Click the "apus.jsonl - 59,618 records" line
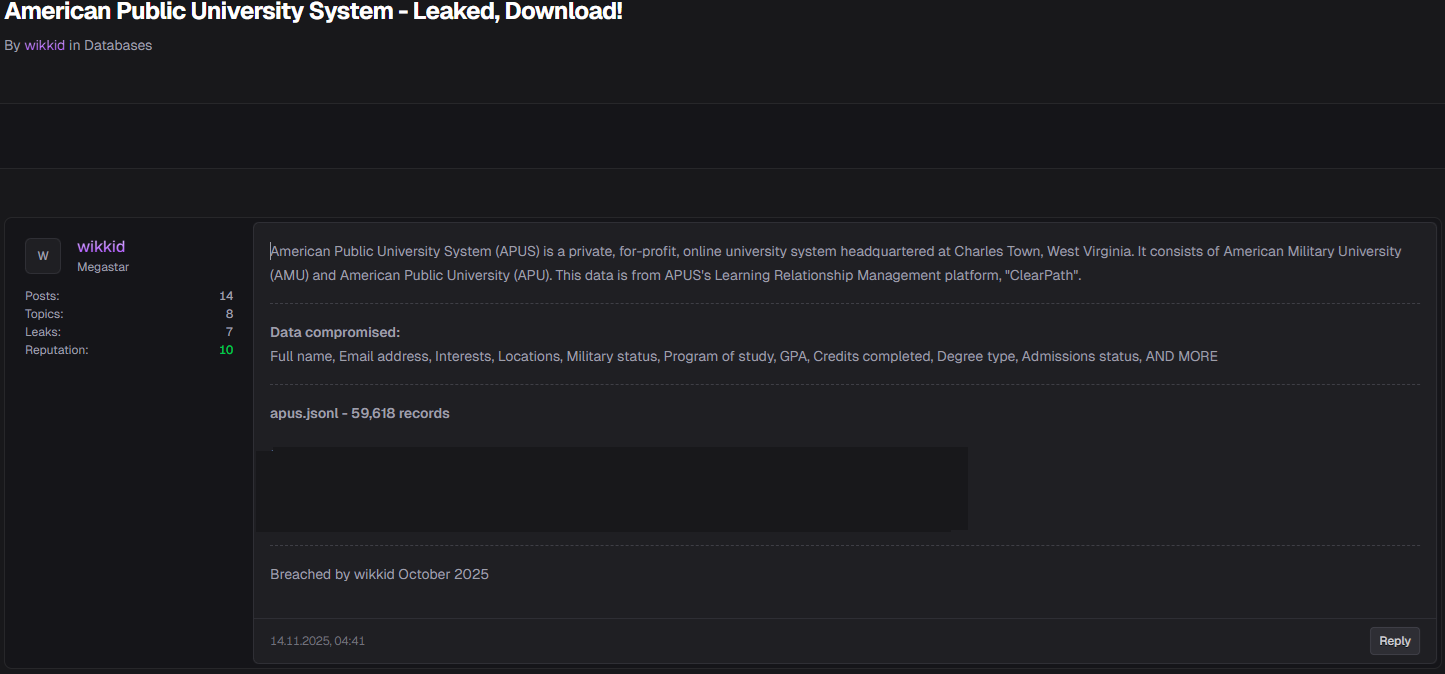The height and width of the screenshot is (674, 1445). pos(360,413)
